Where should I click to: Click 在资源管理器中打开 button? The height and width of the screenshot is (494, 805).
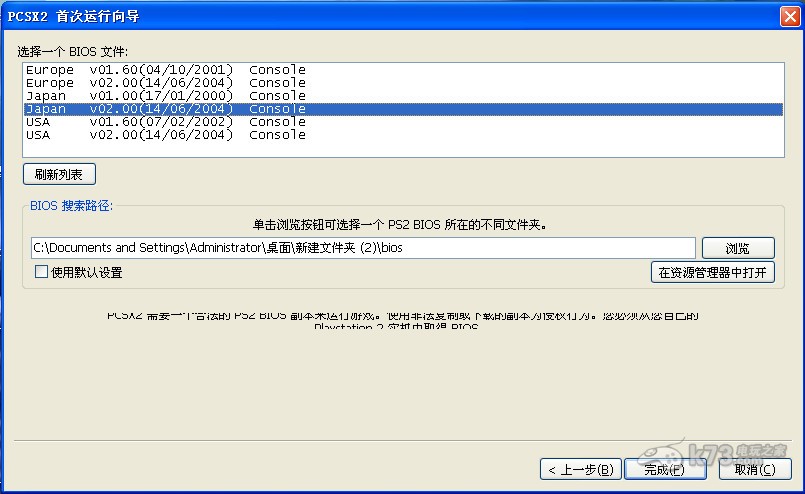click(712, 272)
